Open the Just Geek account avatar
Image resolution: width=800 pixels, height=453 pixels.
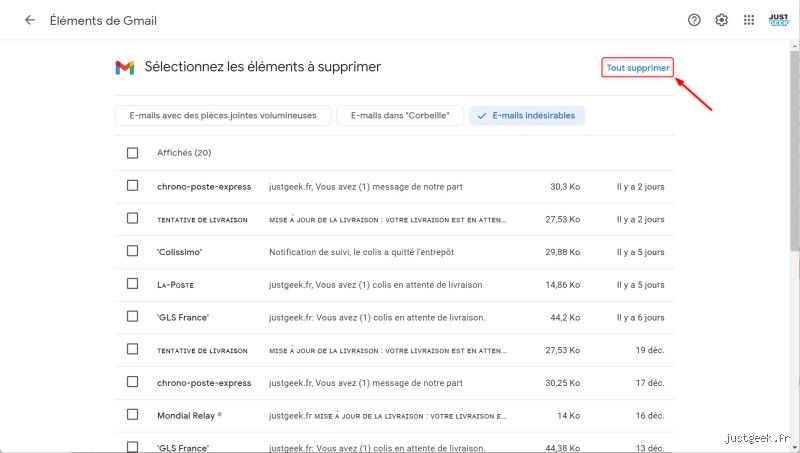pyautogui.click(x=779, y=20)
